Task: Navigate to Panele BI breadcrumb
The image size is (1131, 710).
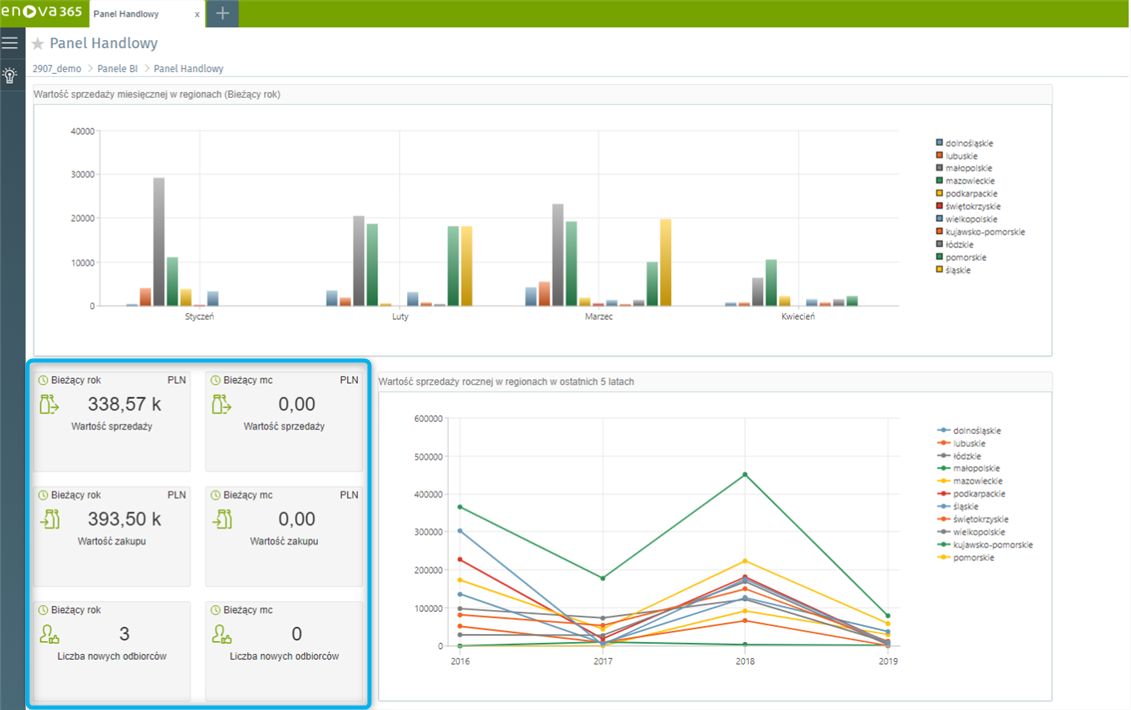Action: [x=117, y=69]
